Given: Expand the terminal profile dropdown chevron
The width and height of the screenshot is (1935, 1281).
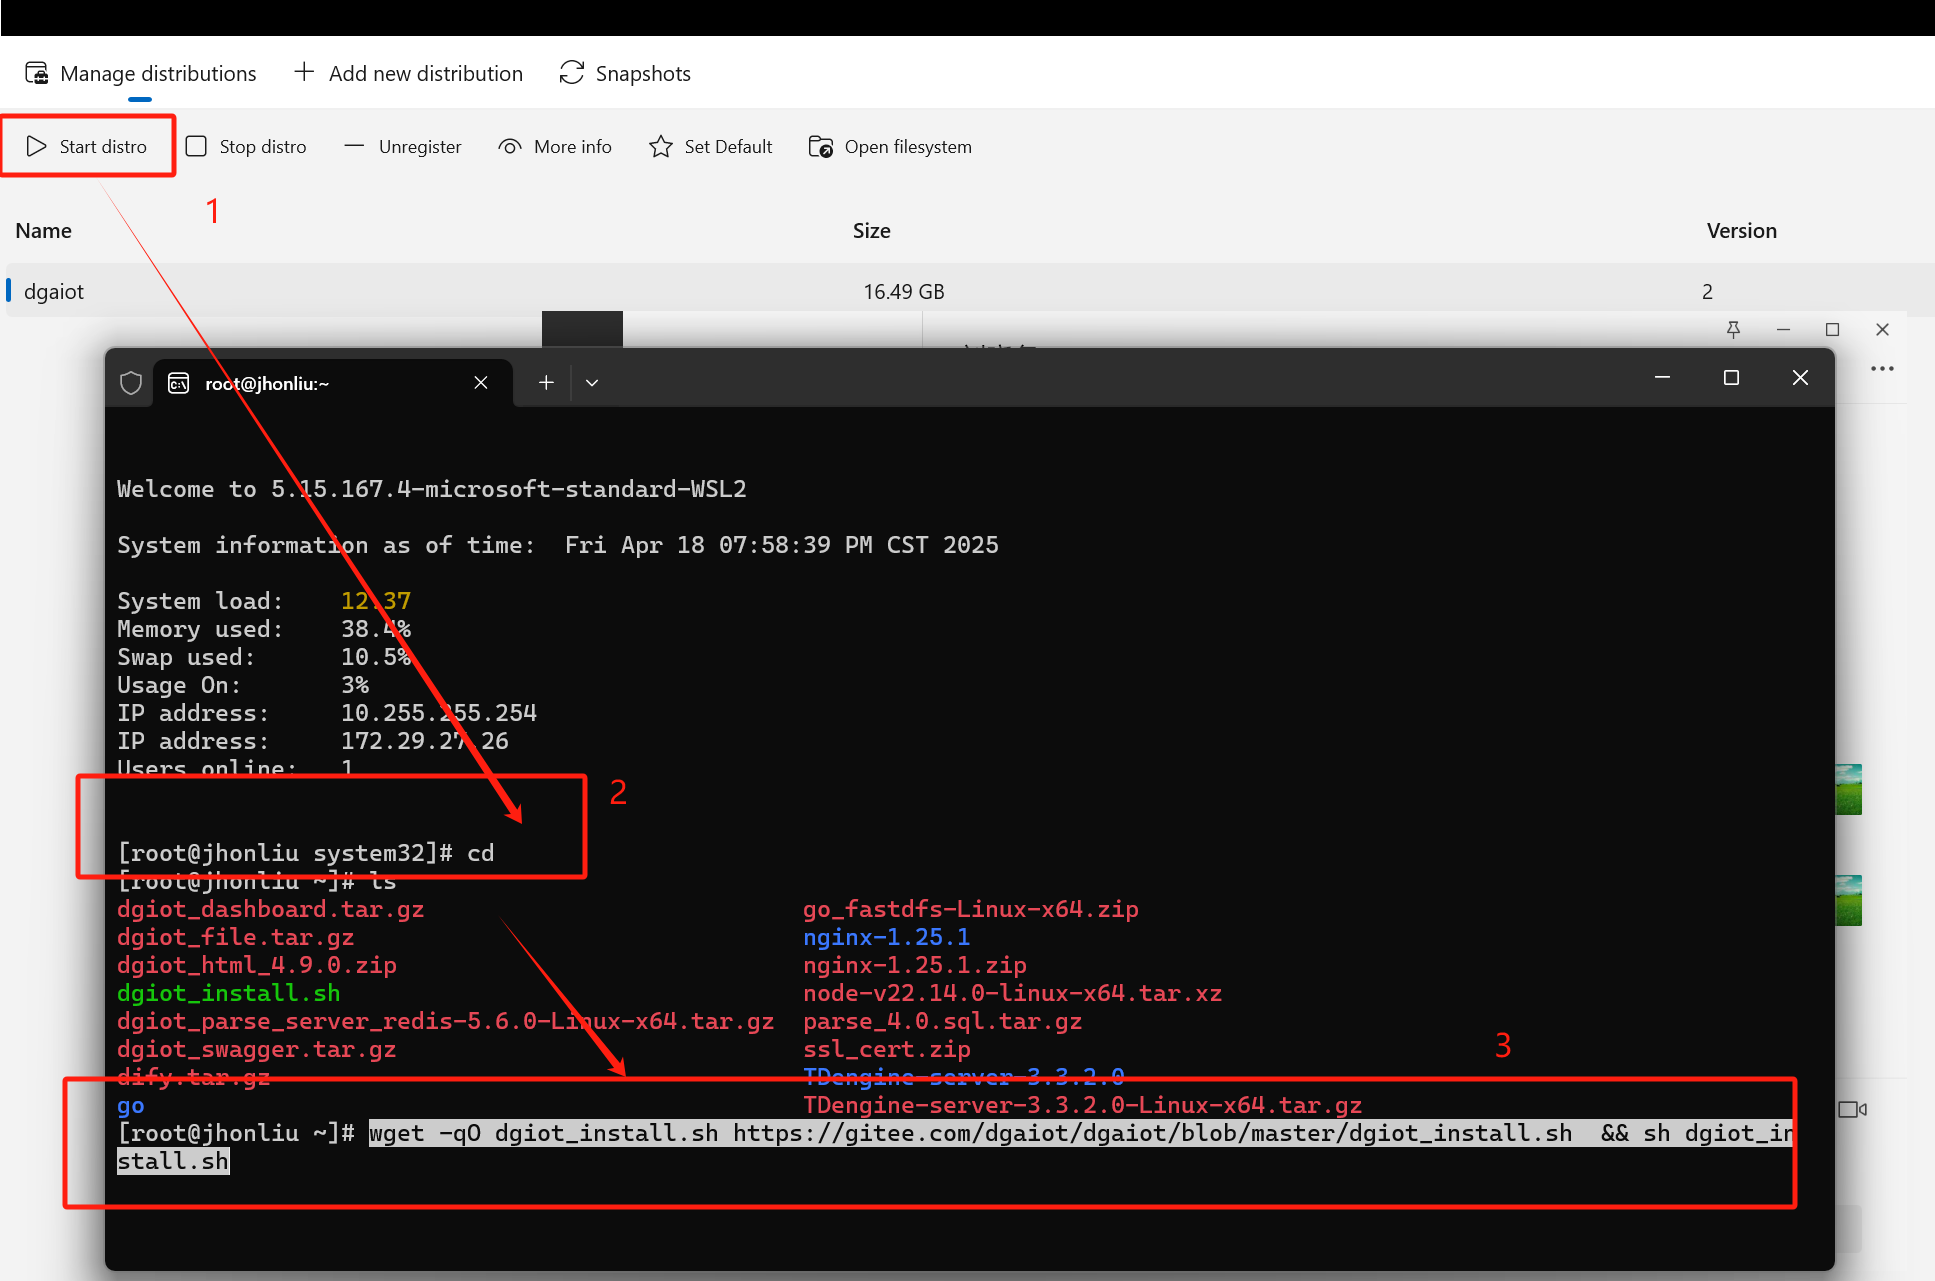Looking at the screenshot, I should [592, 382].
